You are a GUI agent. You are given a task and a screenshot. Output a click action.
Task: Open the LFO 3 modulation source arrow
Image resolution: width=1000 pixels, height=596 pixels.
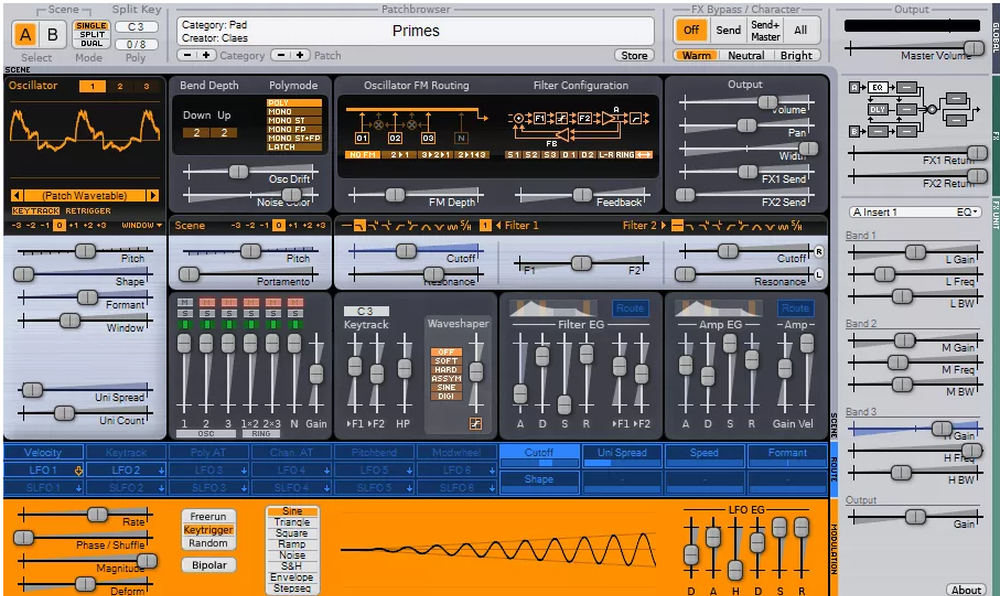(244, 470)
